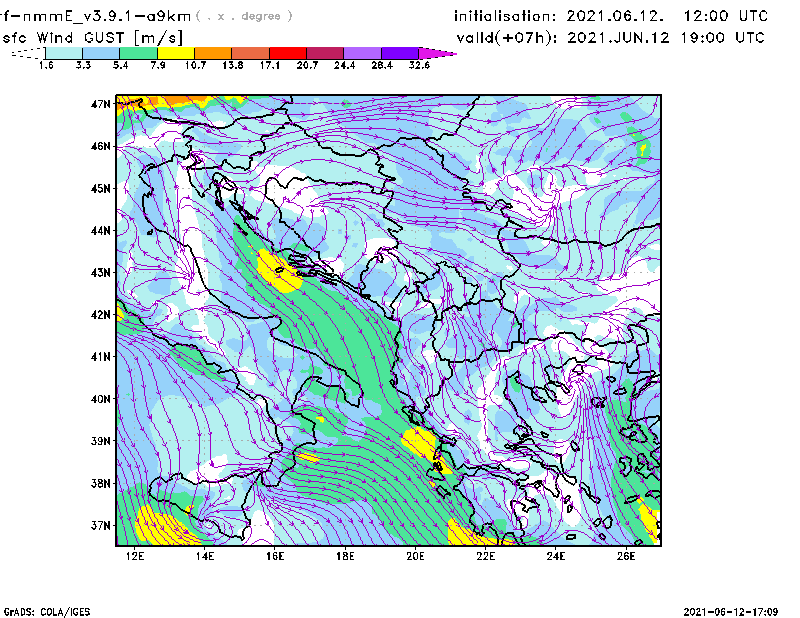Click the legend value 28.4

(382, 65)
